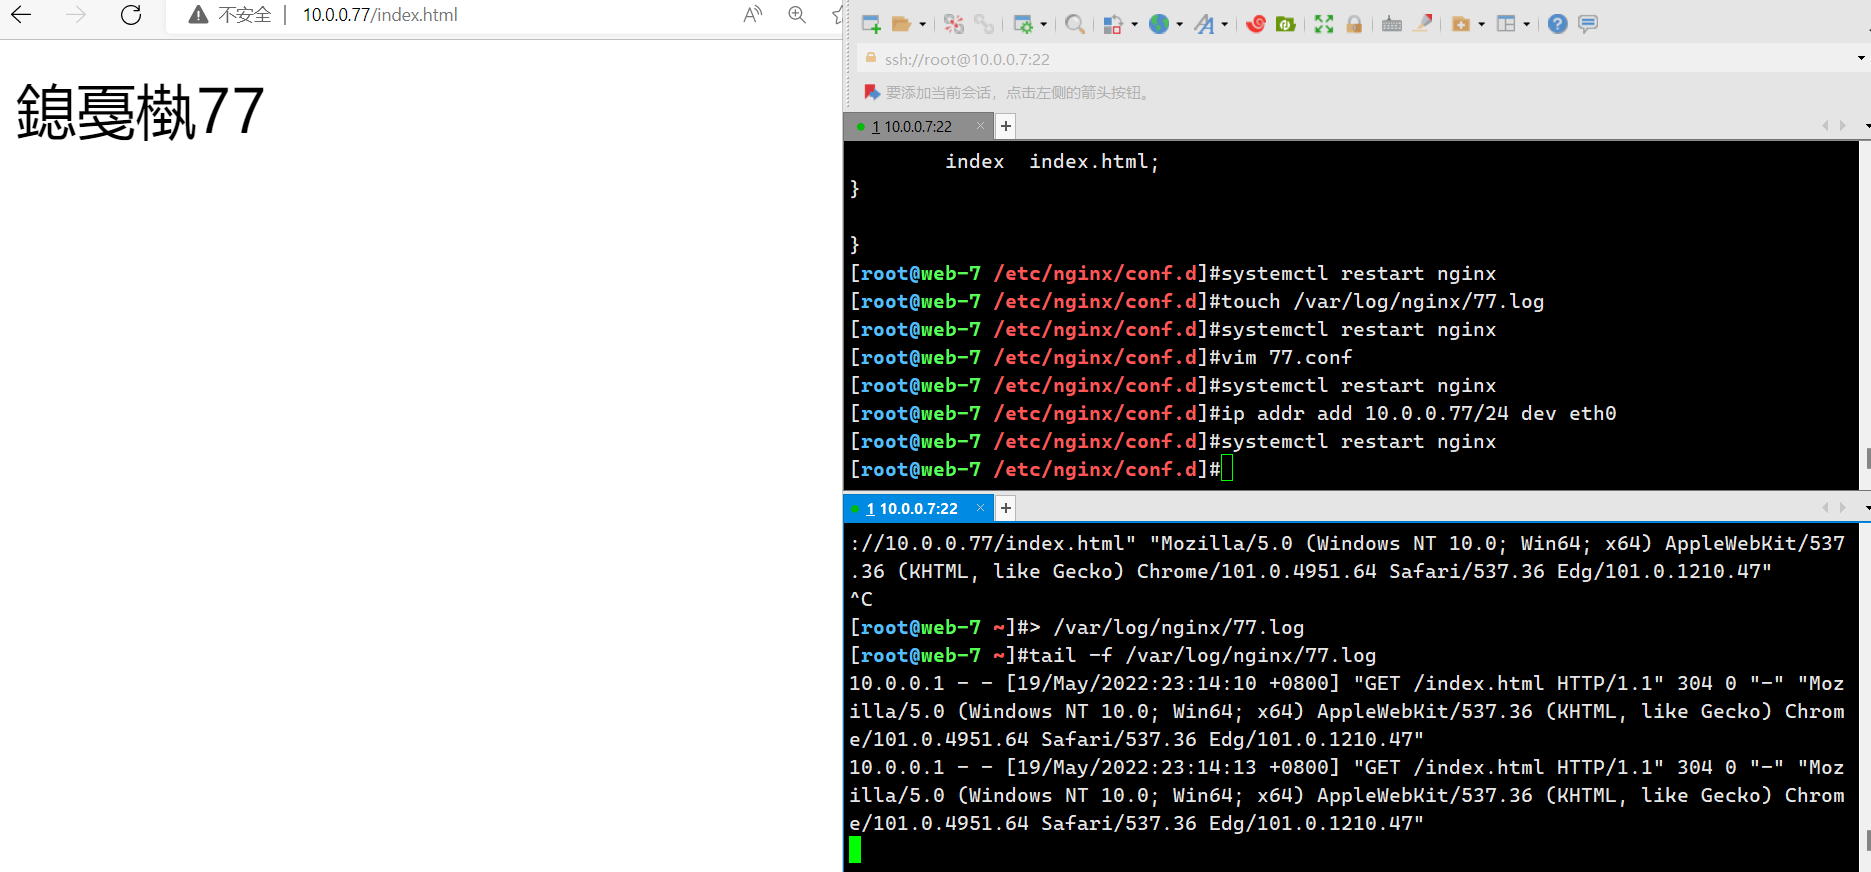The image size is (1871, 872).
Task: Expand the session properties dropdown arrow
Action: [1043, 24]
